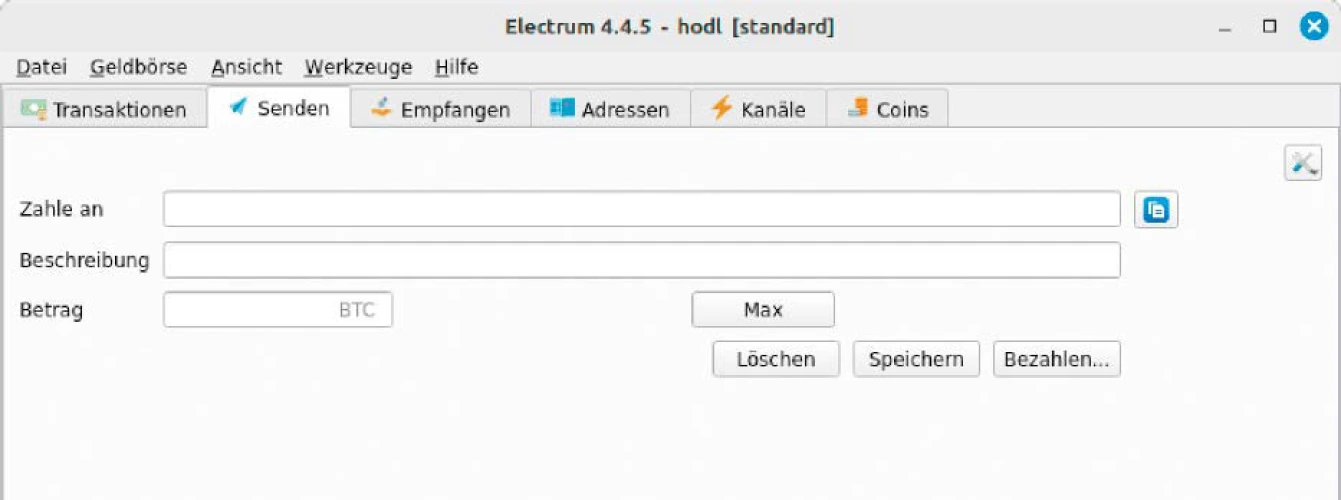Select the Coins tab
The image size is (1341, 500).
pos(887,109)
